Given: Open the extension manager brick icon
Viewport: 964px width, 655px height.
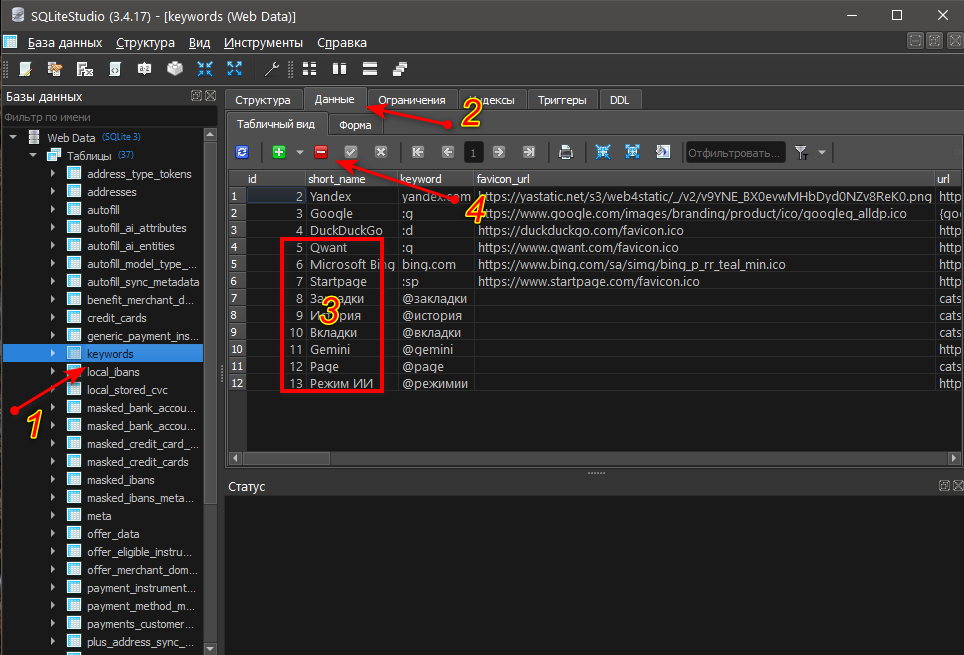Looking at the screenshot, I should point(175,69).
